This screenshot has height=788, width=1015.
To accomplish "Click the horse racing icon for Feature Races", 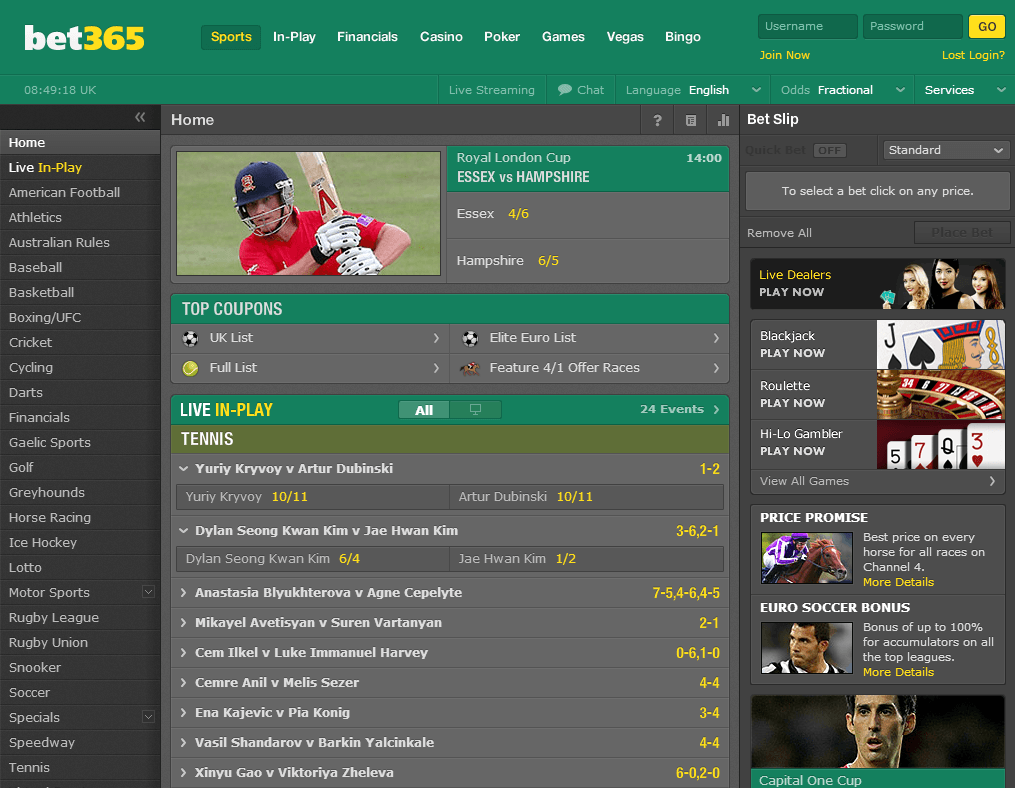I will [470, 368].
